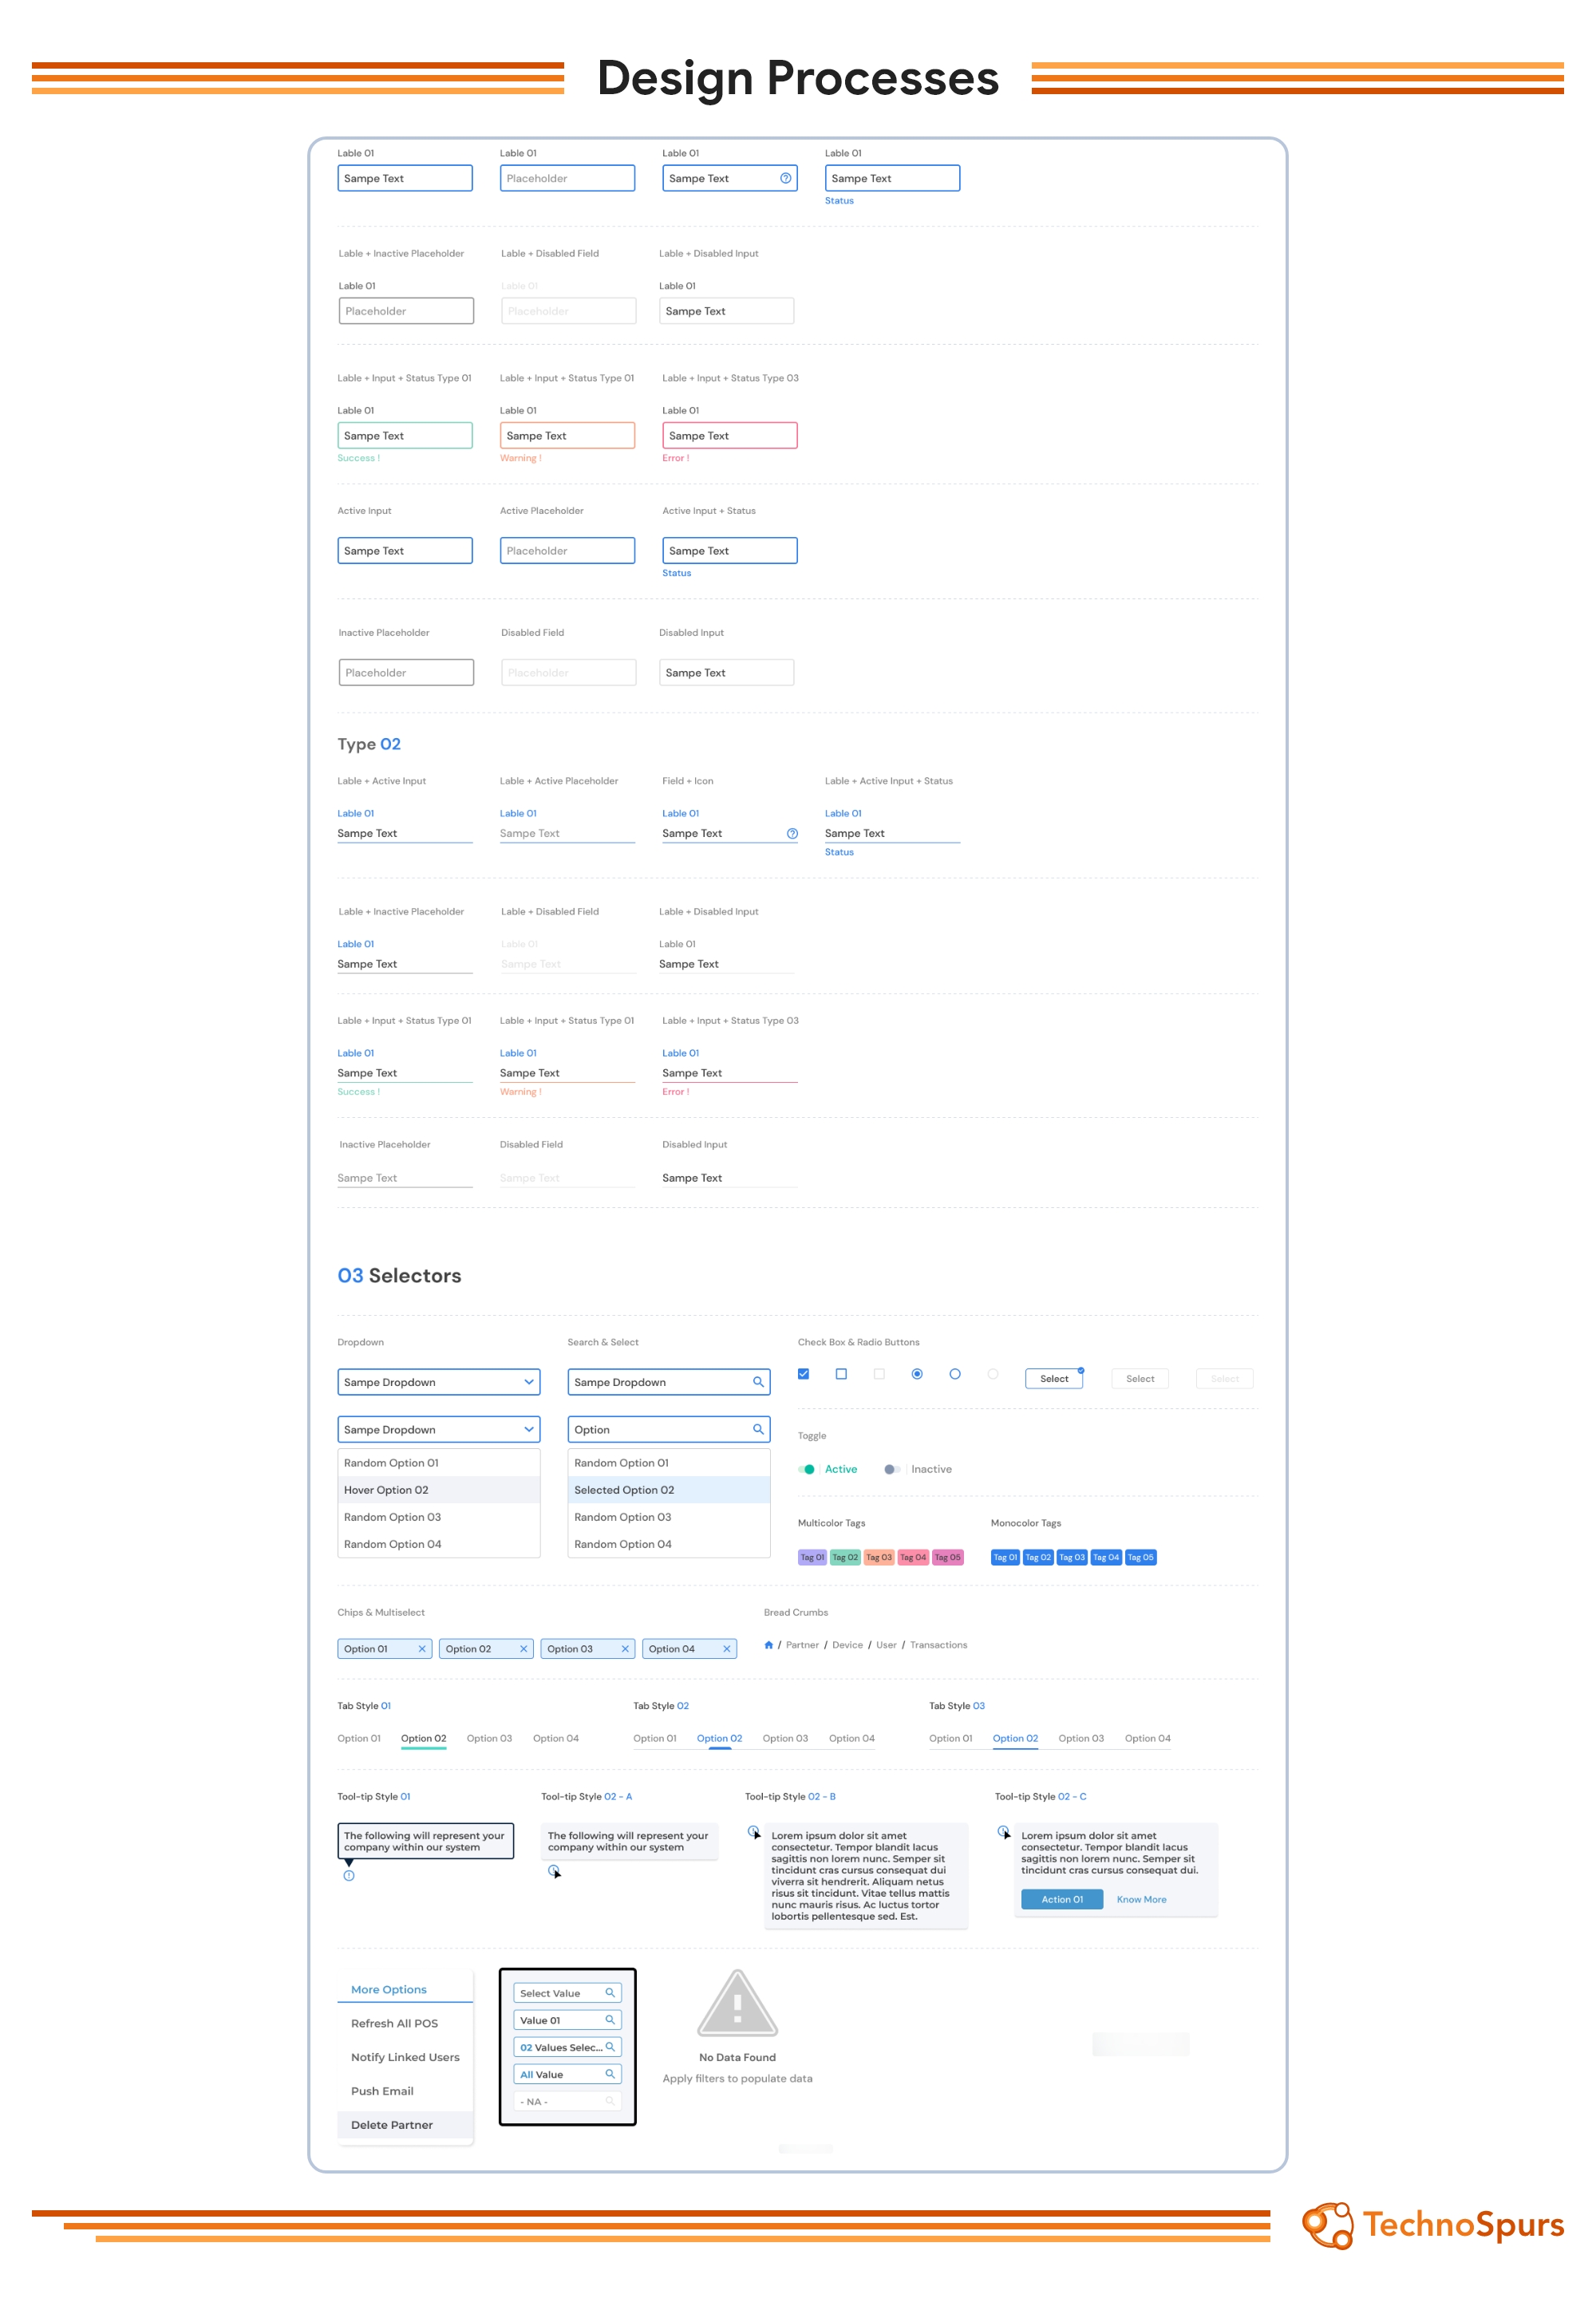
Task: Click the help icon in the Type 02 Field + Icon input
Action: coord(792,833)
